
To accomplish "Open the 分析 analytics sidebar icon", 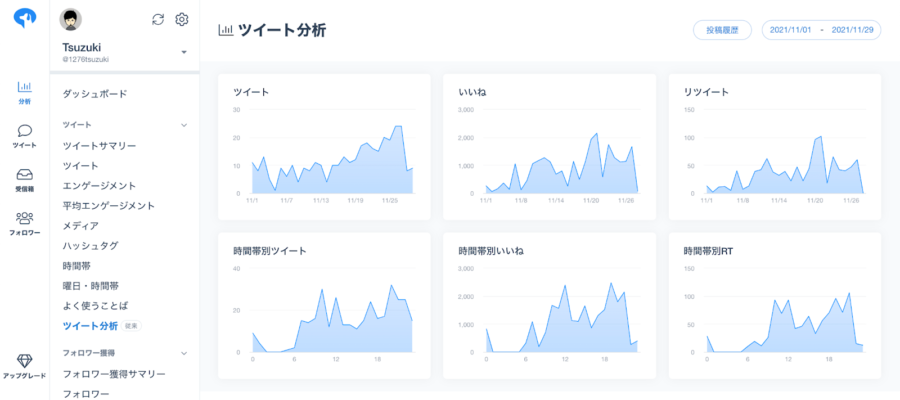I will pyautogui.click(x=25, y=92).
